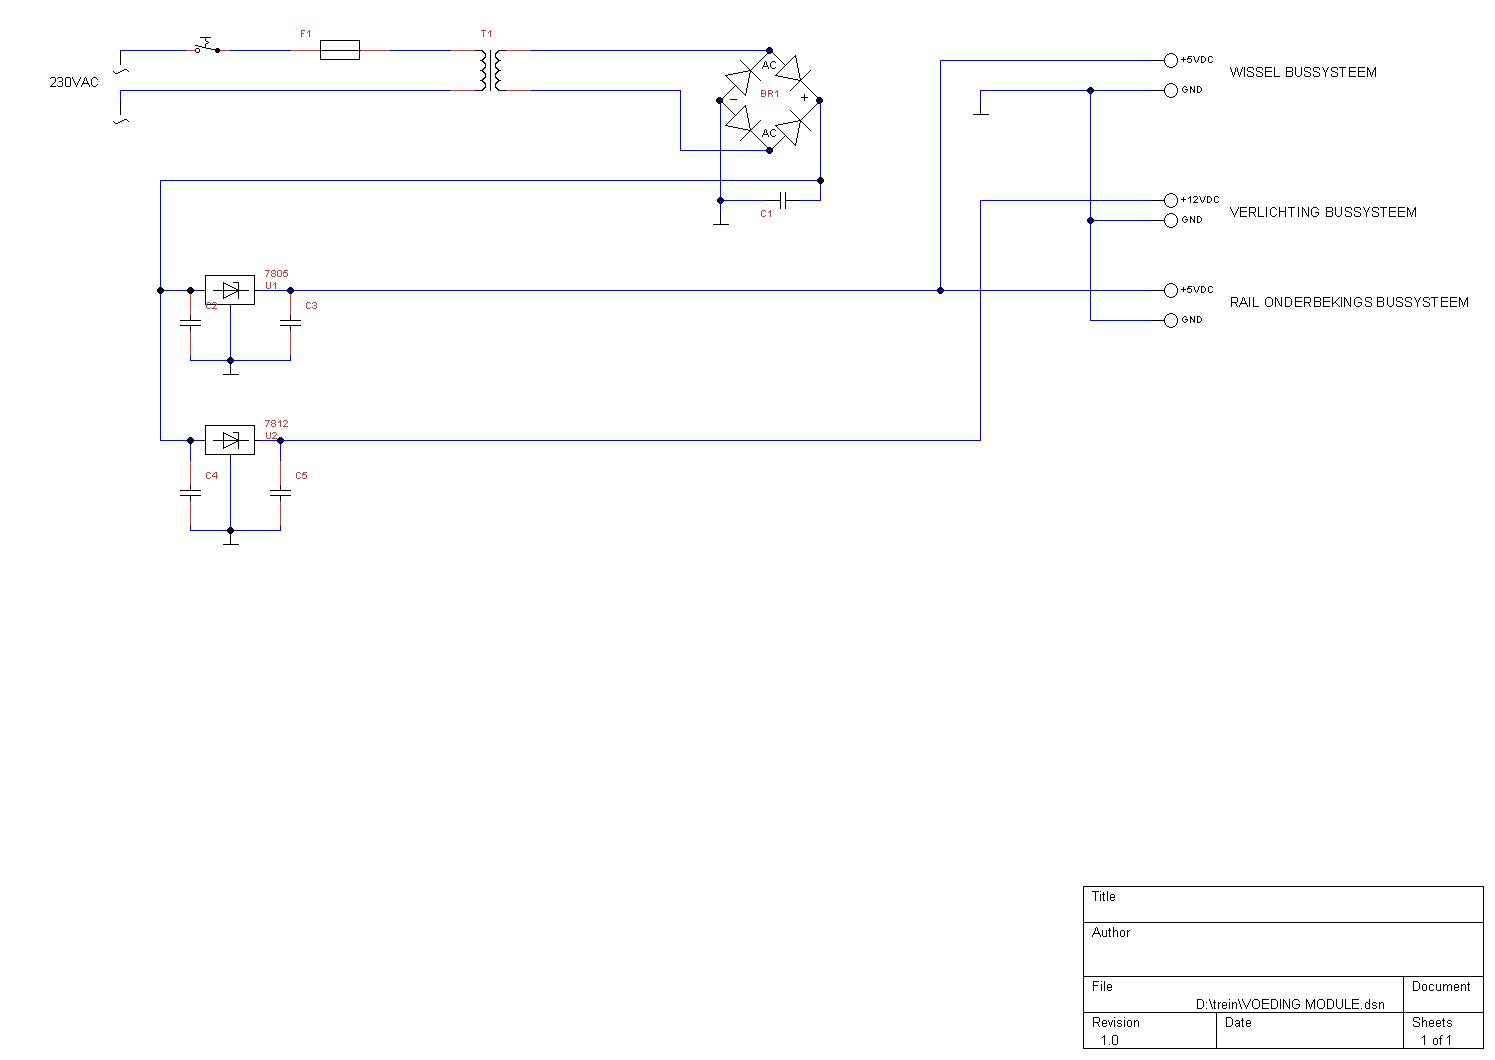The height and width of the screenshot is (1060, 1495).
Task: Select the F1 fuse symbol
Action: (340, 50)
